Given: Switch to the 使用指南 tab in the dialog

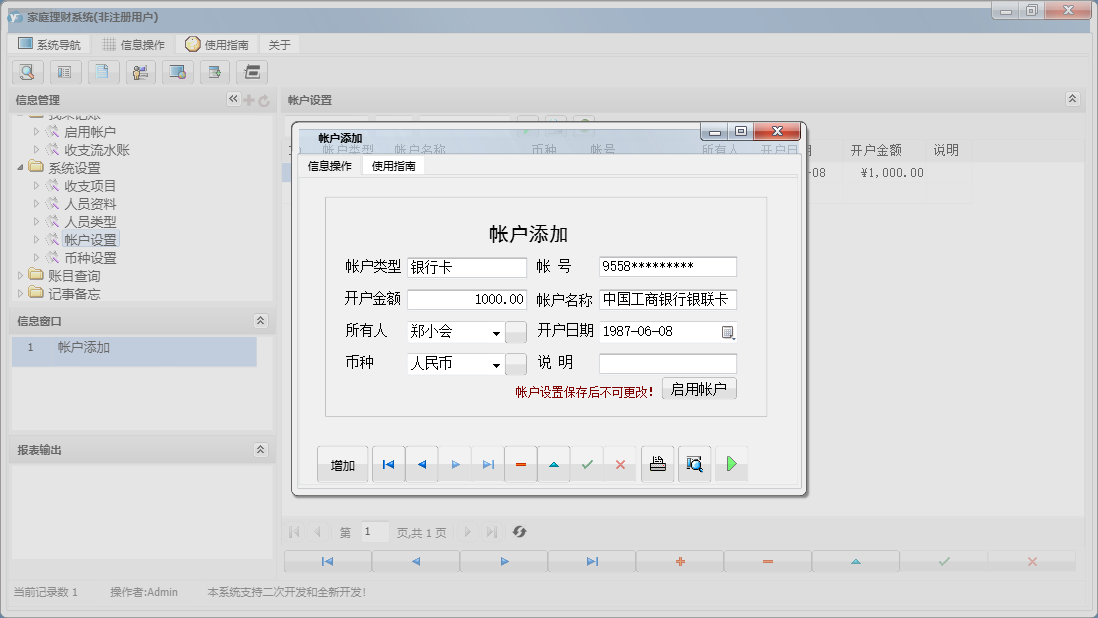Looking at the screenshot, I should pyautogui.click(x=392, y=167).
